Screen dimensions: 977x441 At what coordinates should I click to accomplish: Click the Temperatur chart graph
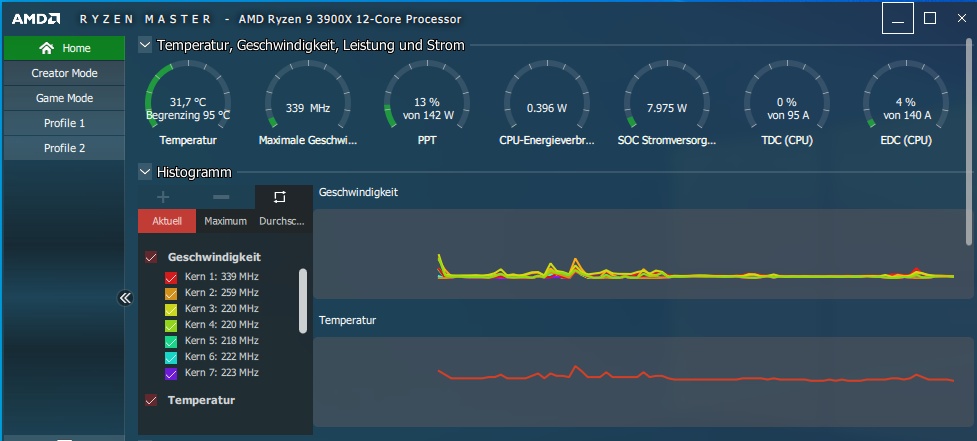coord(642,382)
